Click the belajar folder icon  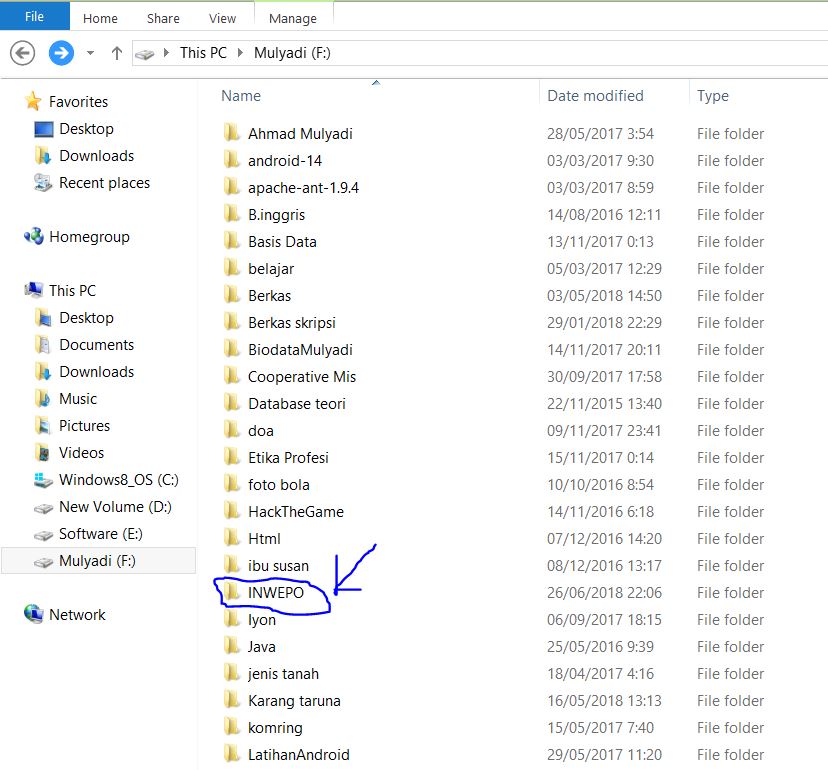231,268
